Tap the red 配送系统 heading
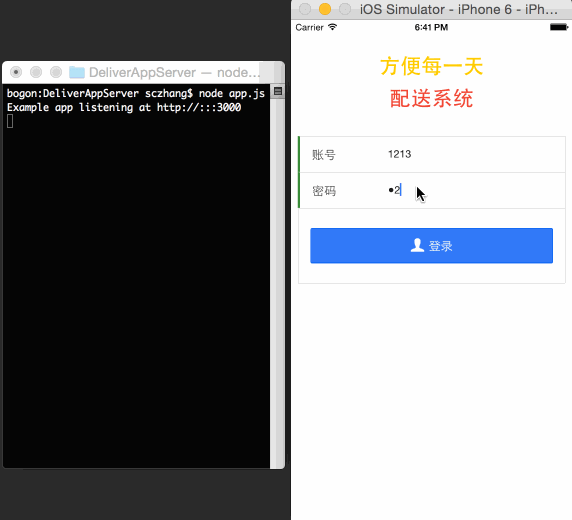The image size is (572, 520). click(432, 99)
